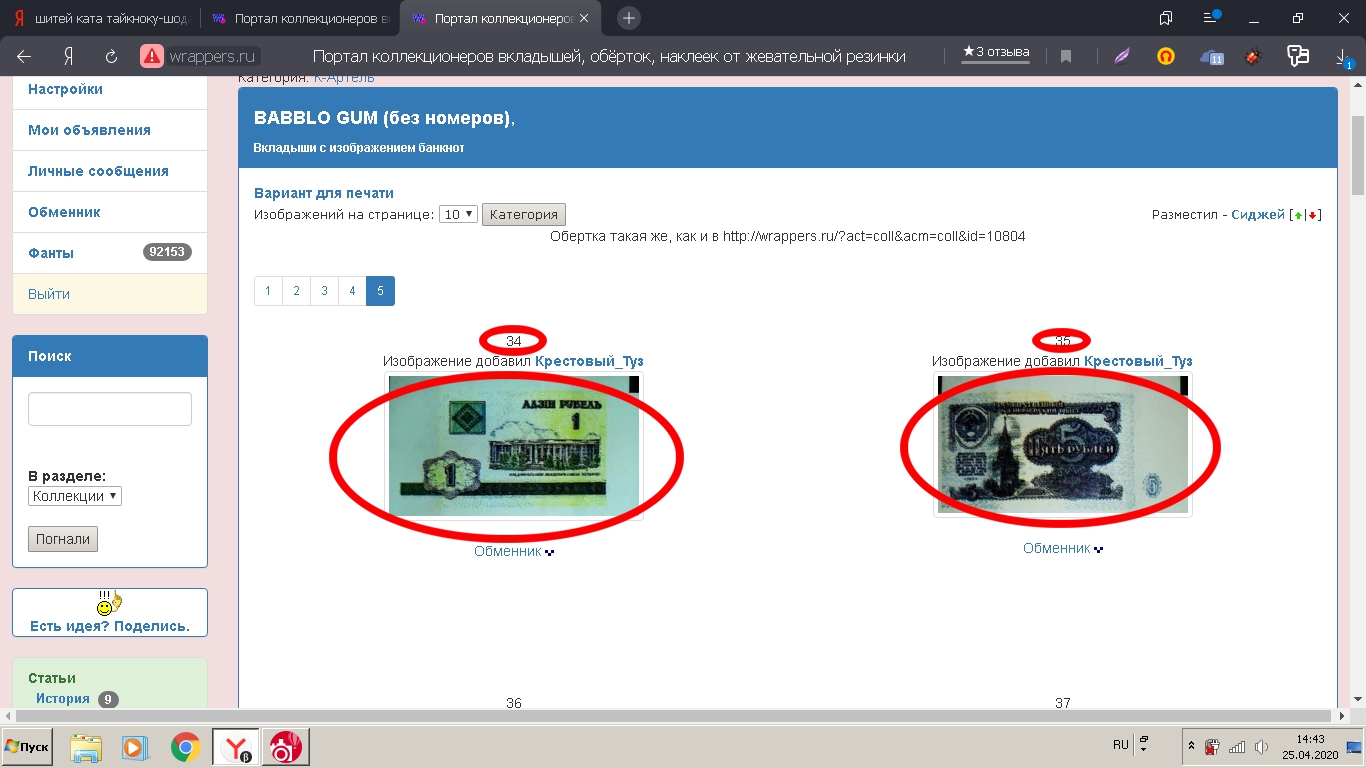The image size is (1366, 768).
Task: Go to pagination page 3
Action: (x=324, y=291)
